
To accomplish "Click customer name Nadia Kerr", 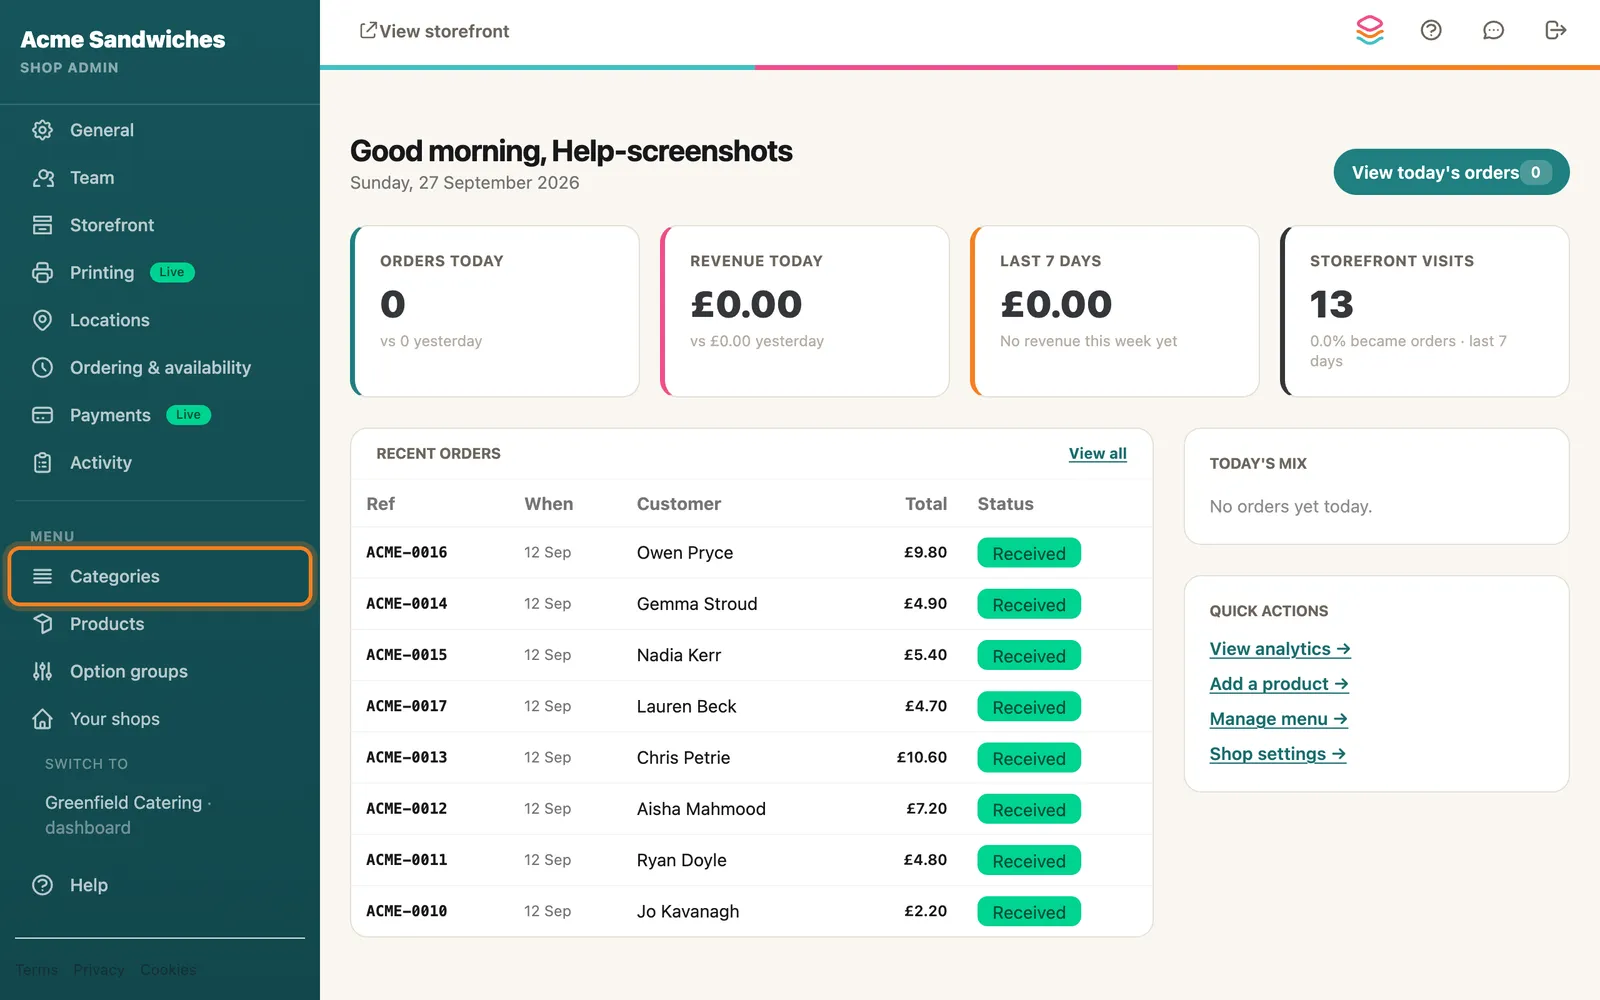I will coord(679,655).
